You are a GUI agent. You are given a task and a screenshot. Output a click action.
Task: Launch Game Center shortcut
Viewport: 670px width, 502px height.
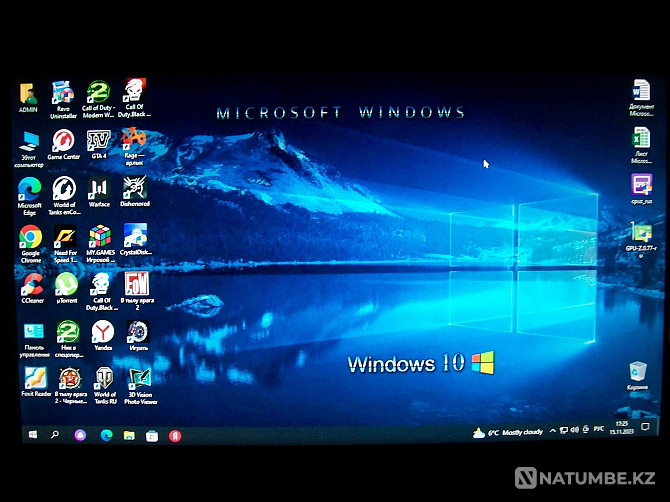(x=64, y=144)
